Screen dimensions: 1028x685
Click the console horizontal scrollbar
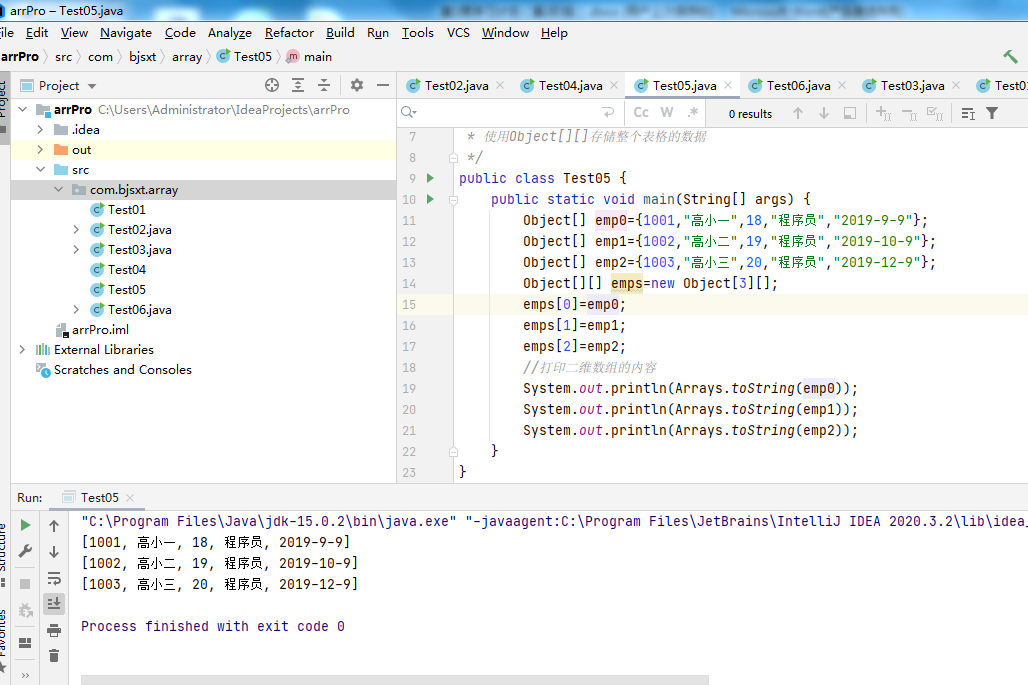(395, 680)
